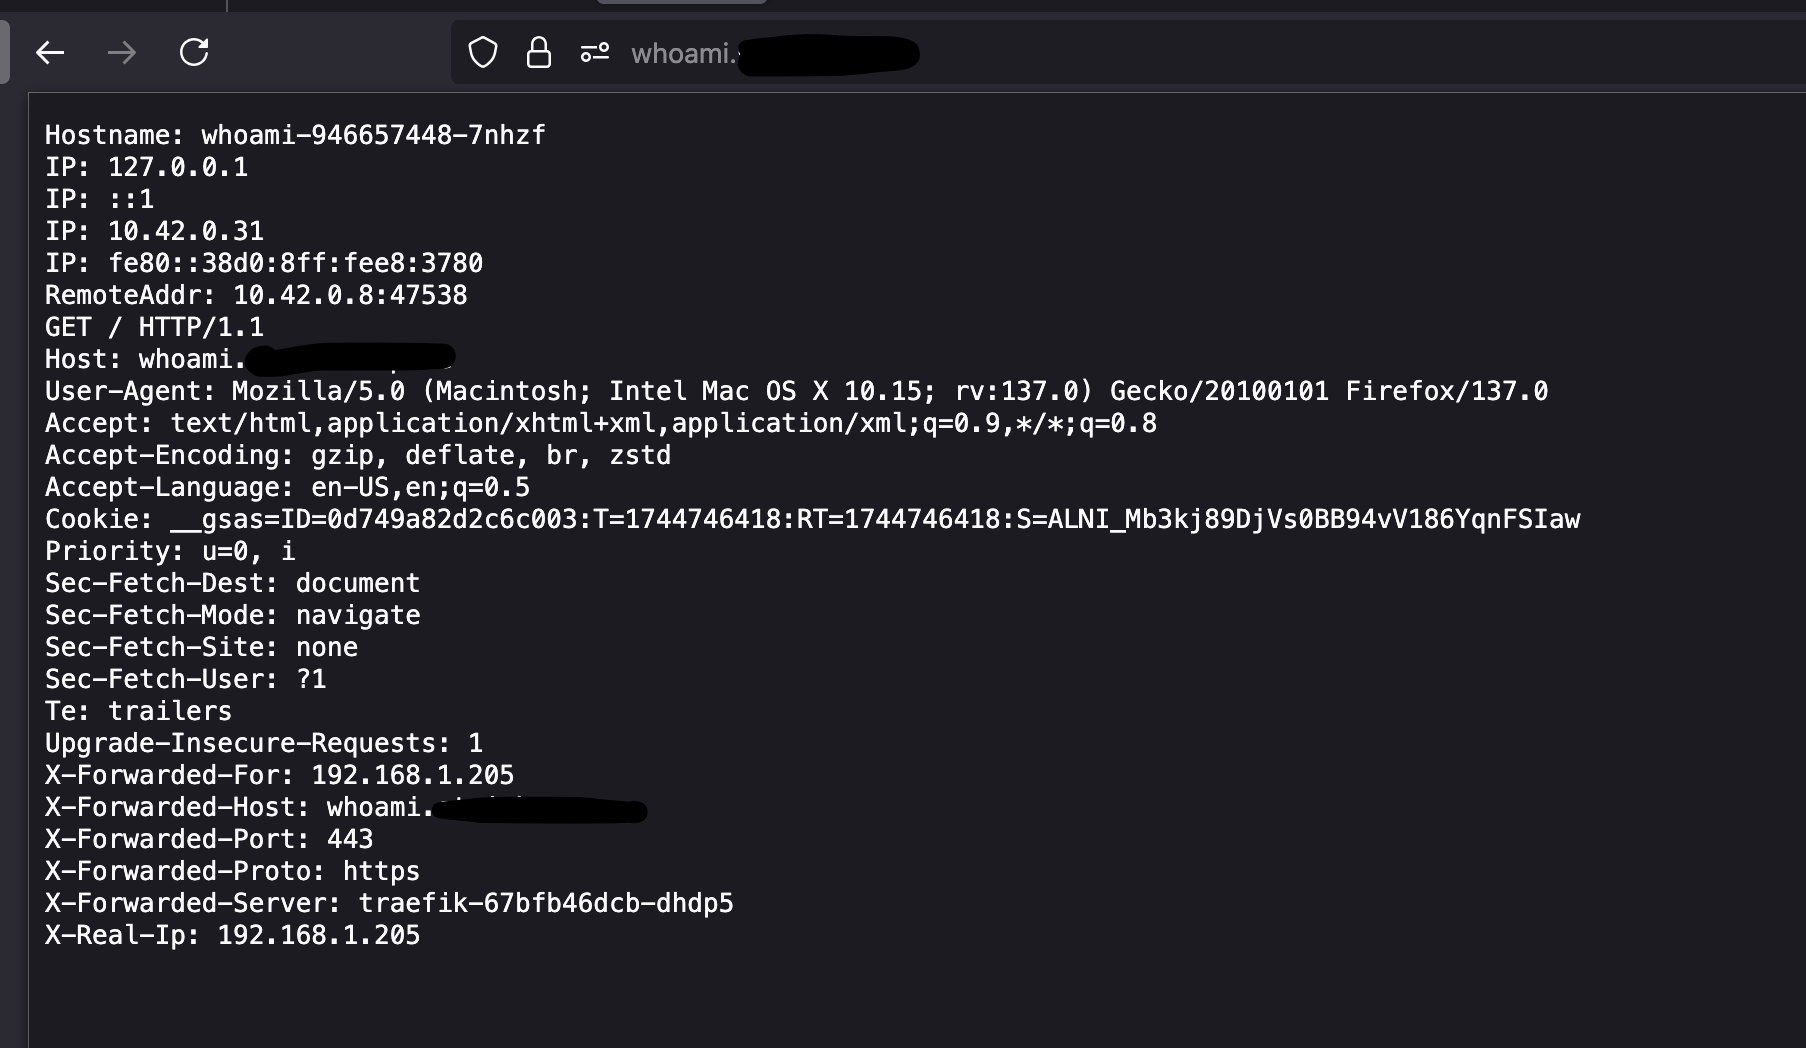Viewport: 1806px width, 1048px height.
Task: Click the User-Agent header line
Action: pyautogui.click(x=796, y=391)
